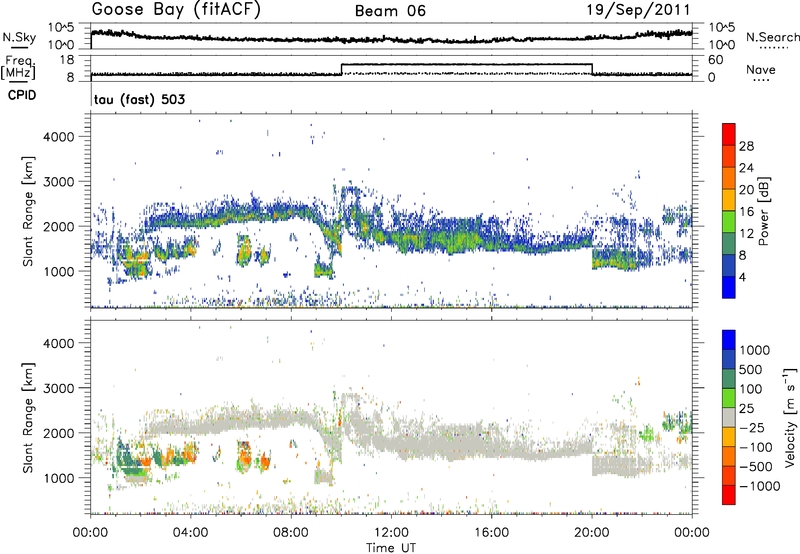Click "2000" on the power panel range axis
Image resolution: width=800 pixels, height=554 pixels.
click(58, 226)
